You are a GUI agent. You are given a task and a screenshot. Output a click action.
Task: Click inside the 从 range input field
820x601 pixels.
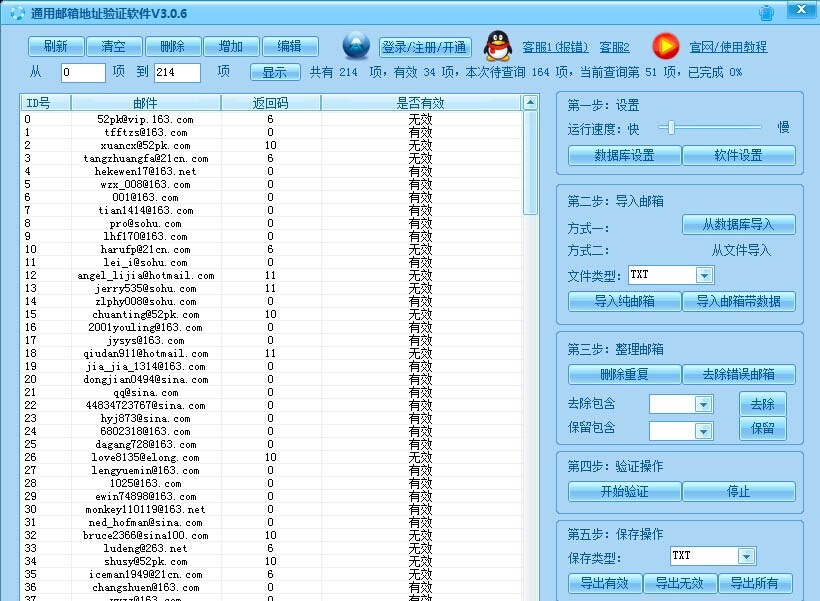coord(83,71)
